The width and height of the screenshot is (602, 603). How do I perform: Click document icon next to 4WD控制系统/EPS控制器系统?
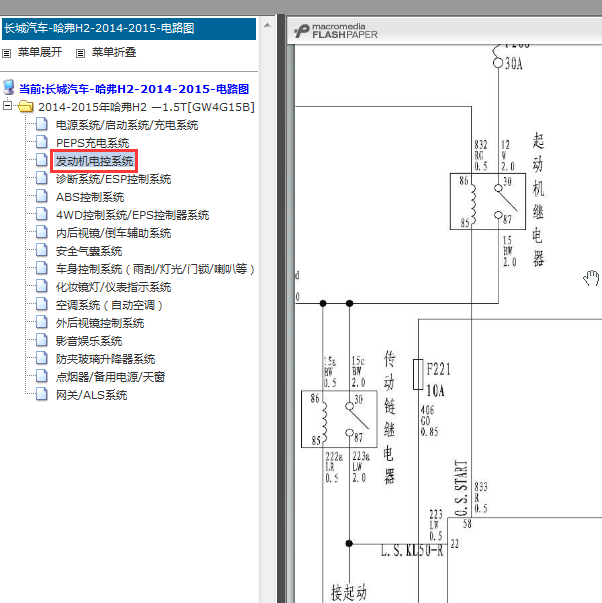pos(42,214)
